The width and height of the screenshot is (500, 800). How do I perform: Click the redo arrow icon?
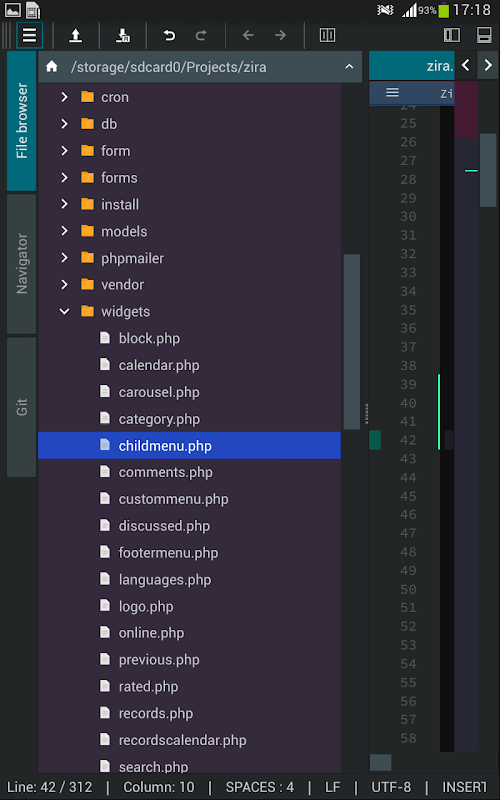[202, 35]
